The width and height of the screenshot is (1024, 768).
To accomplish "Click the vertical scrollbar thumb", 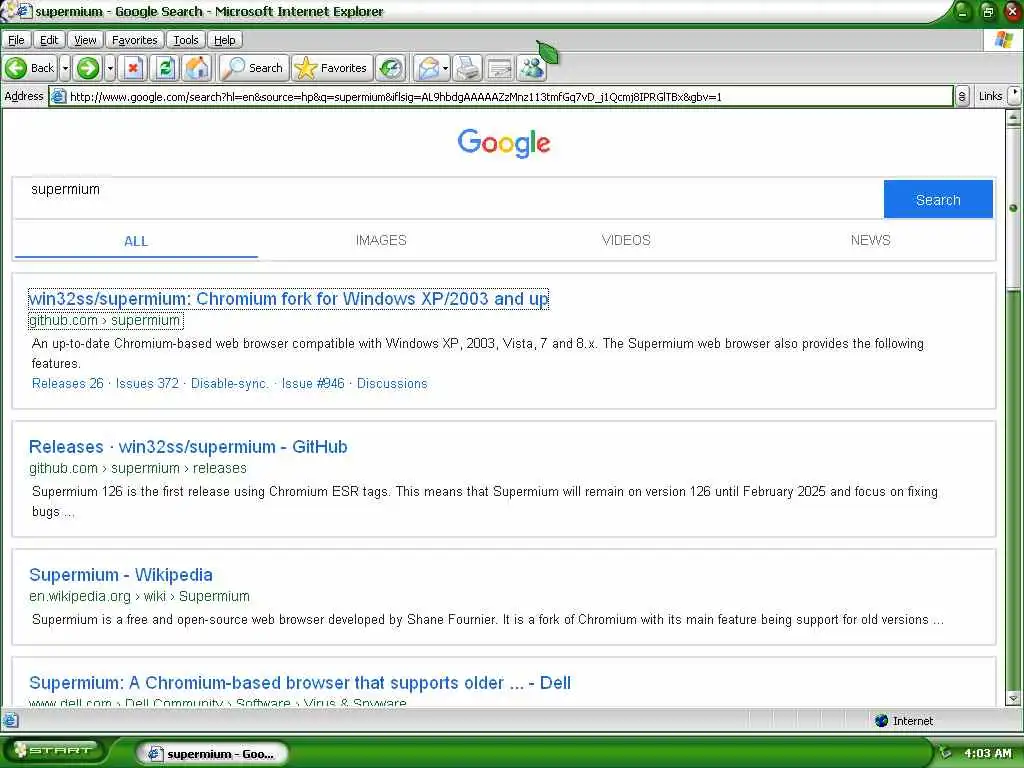I will tap(1014, 209).
